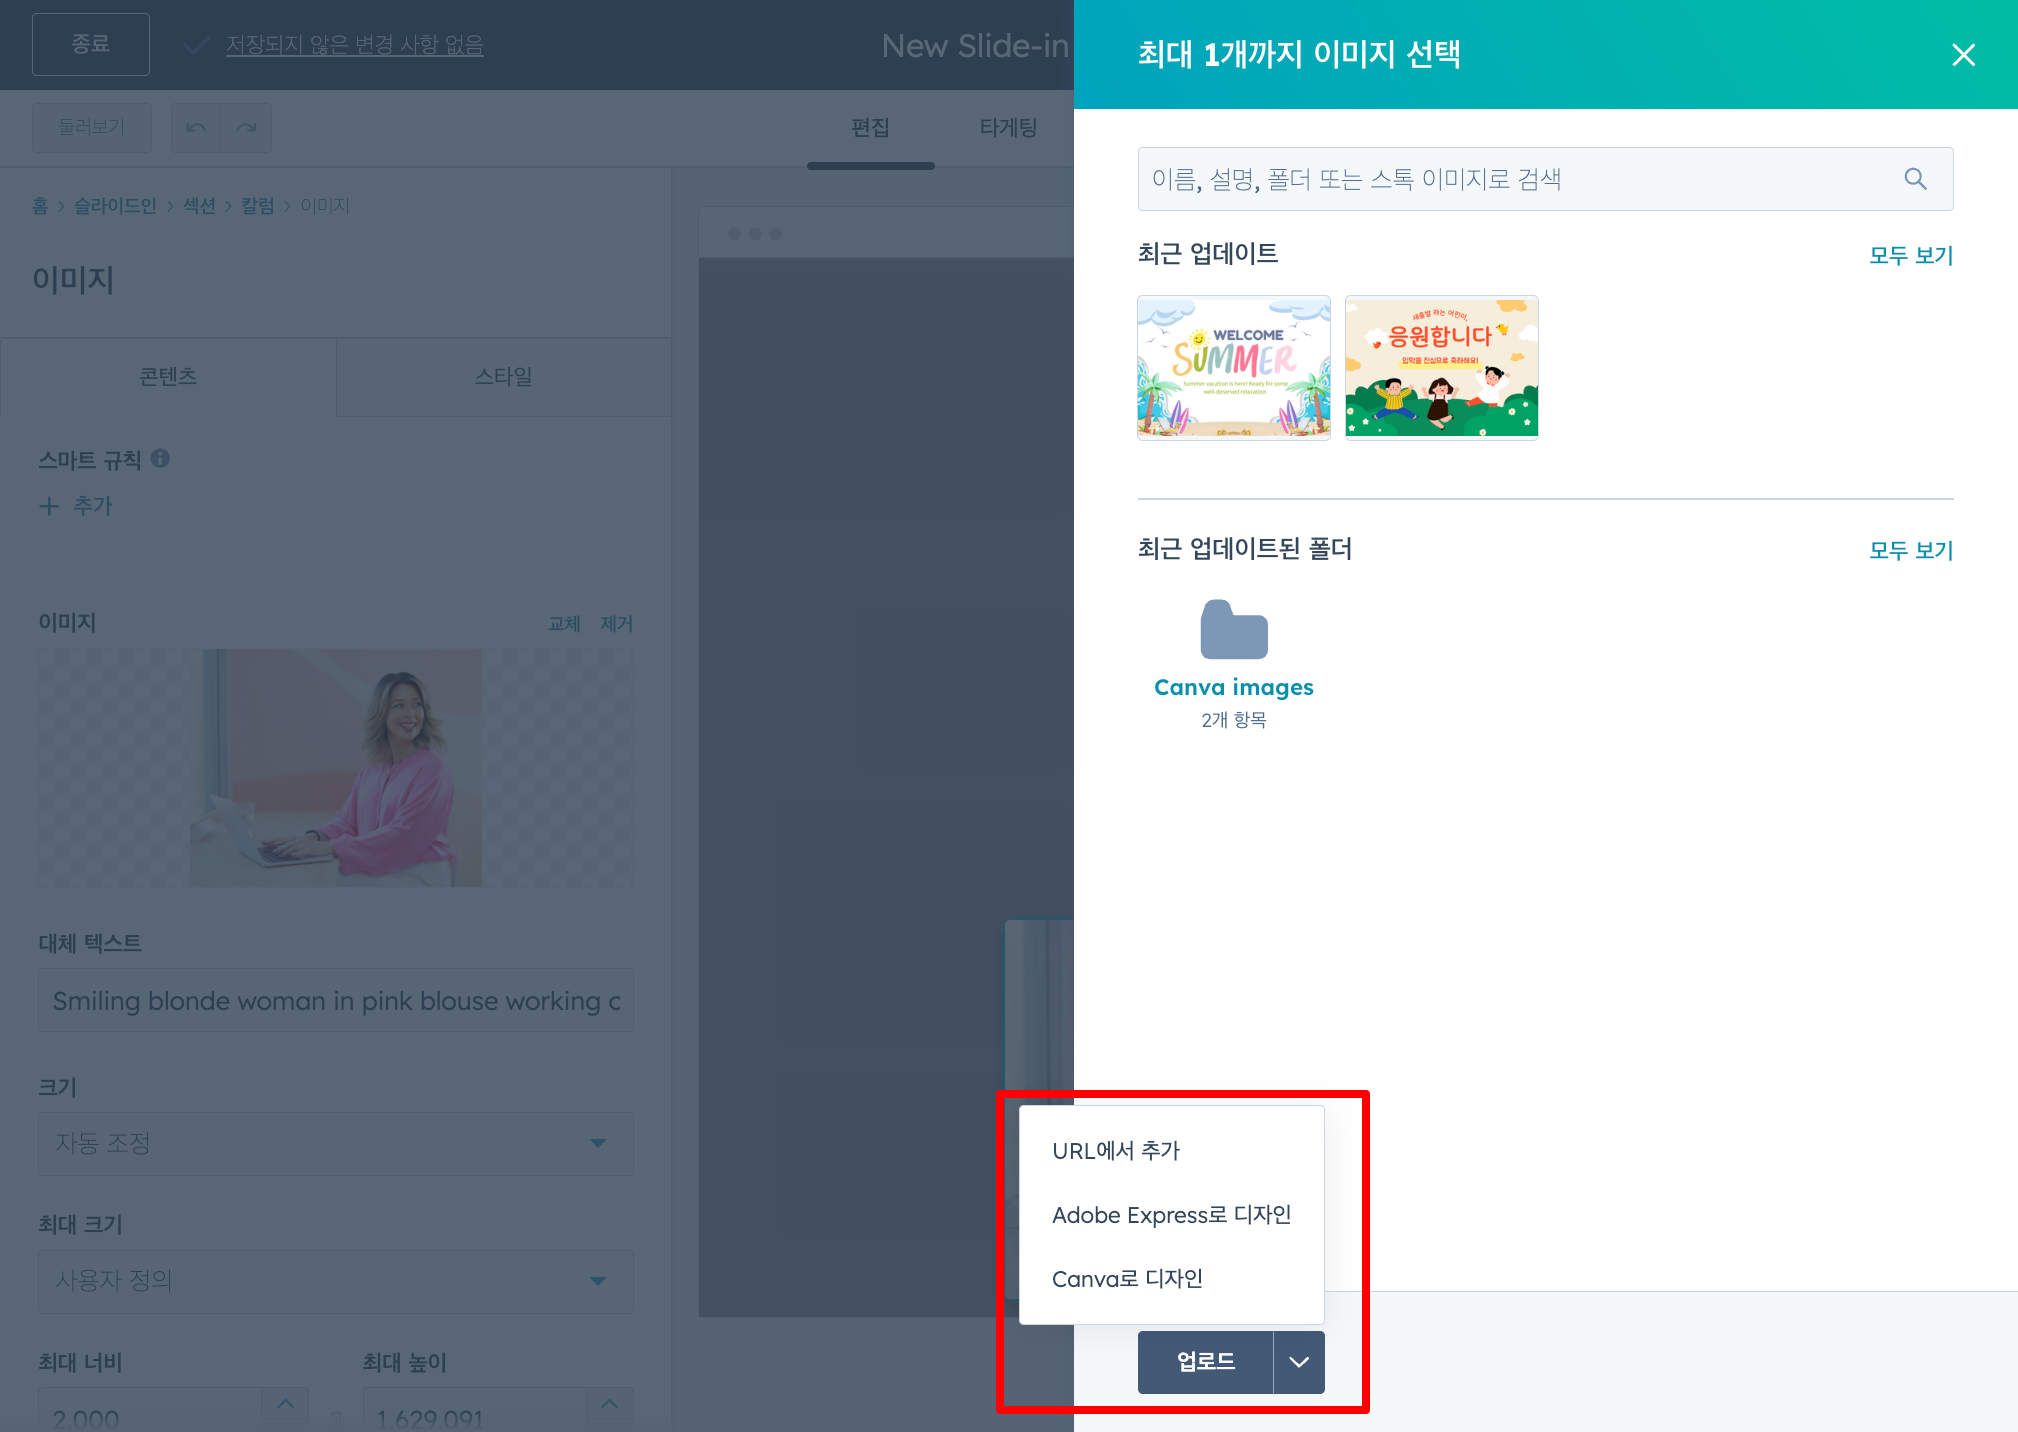Screen dimensions: 2018x1432
Task: Go to 홈 in the breadcrumb
Action: (x=40, y=206)
